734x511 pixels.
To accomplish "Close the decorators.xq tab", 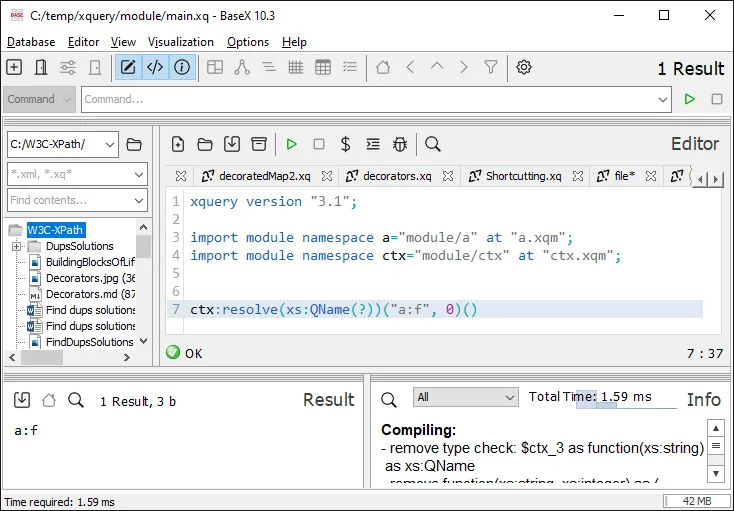I will [448, 176].
